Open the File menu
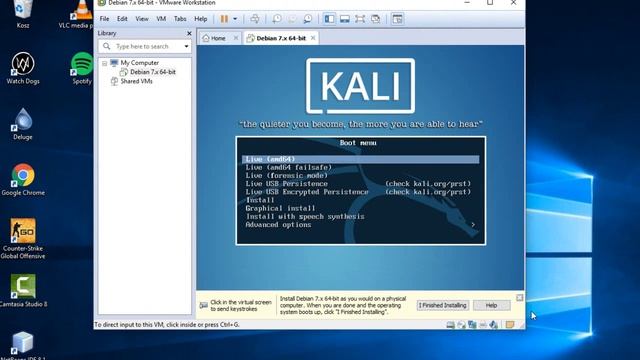The image size is (640, 360). point(104,19)
